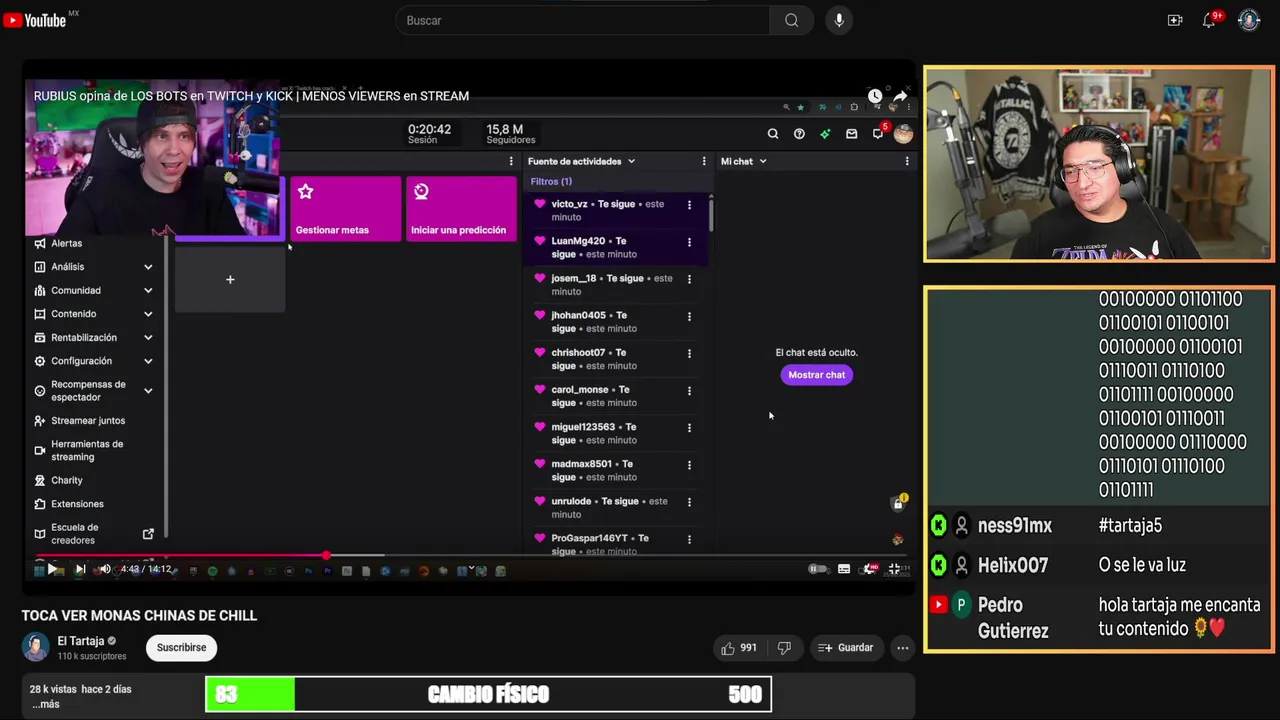This screenshot has height=720, width=1280.
Task: Open Twitch whispers icon with badge
Action: 878,133
